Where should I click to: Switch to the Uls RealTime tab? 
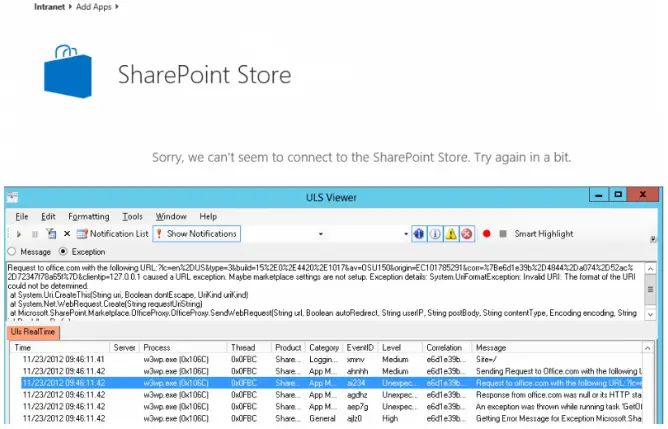click(x=33, y=332)
